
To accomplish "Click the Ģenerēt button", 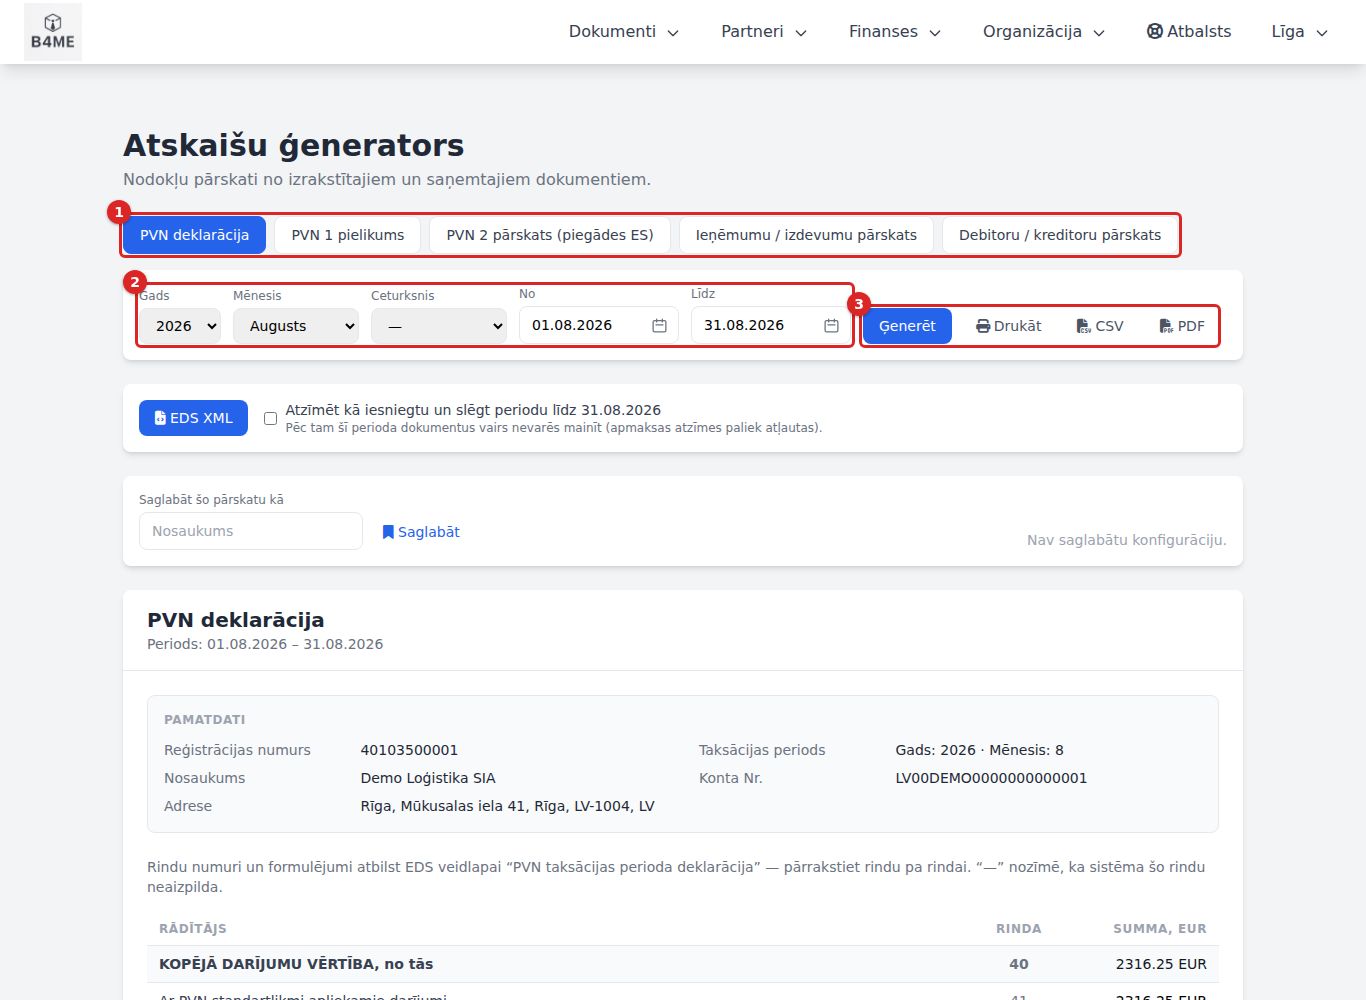I will point(907,326).
